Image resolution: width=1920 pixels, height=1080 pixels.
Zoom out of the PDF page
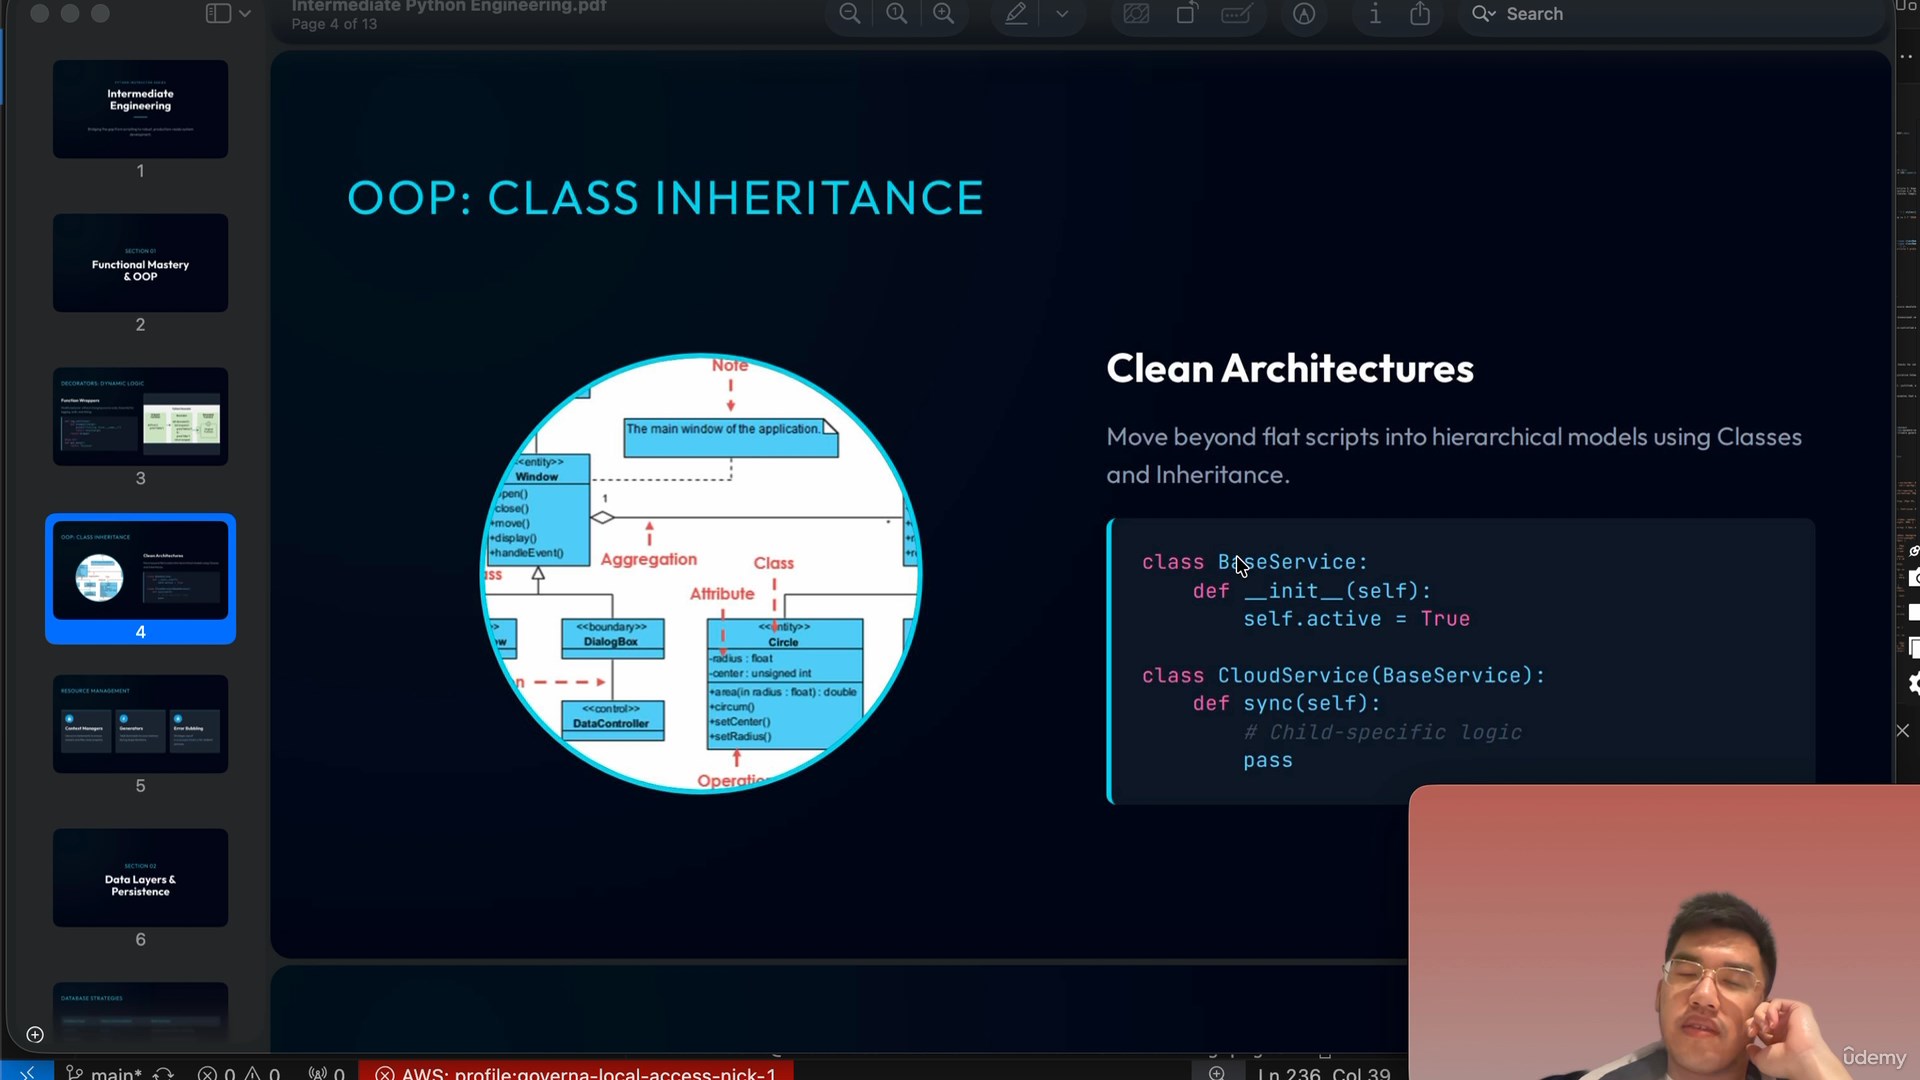[x=850, y=14]
